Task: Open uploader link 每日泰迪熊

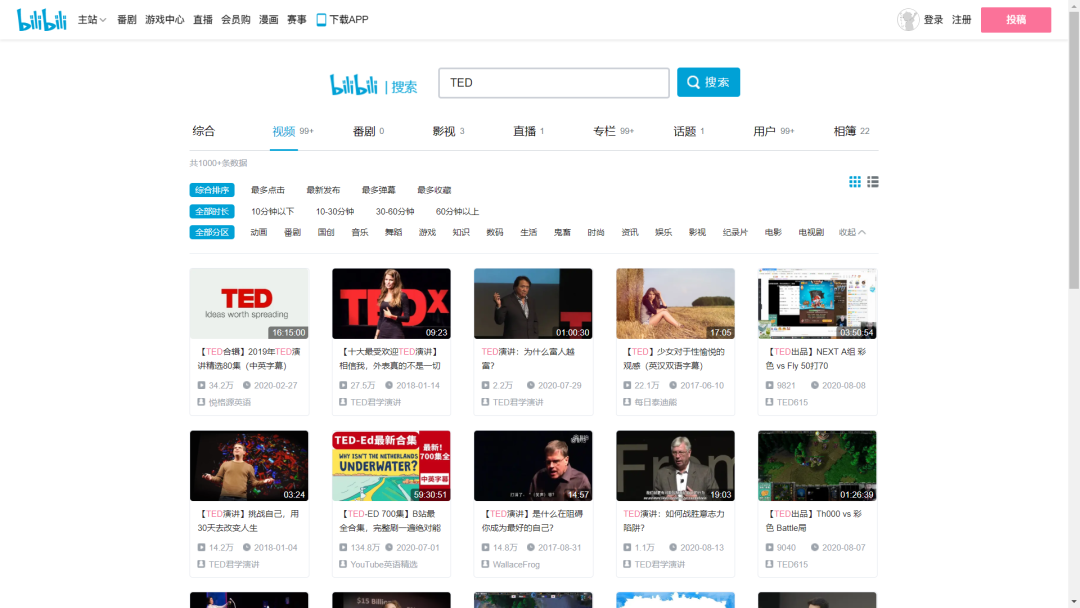Action: tap(656, 402)
